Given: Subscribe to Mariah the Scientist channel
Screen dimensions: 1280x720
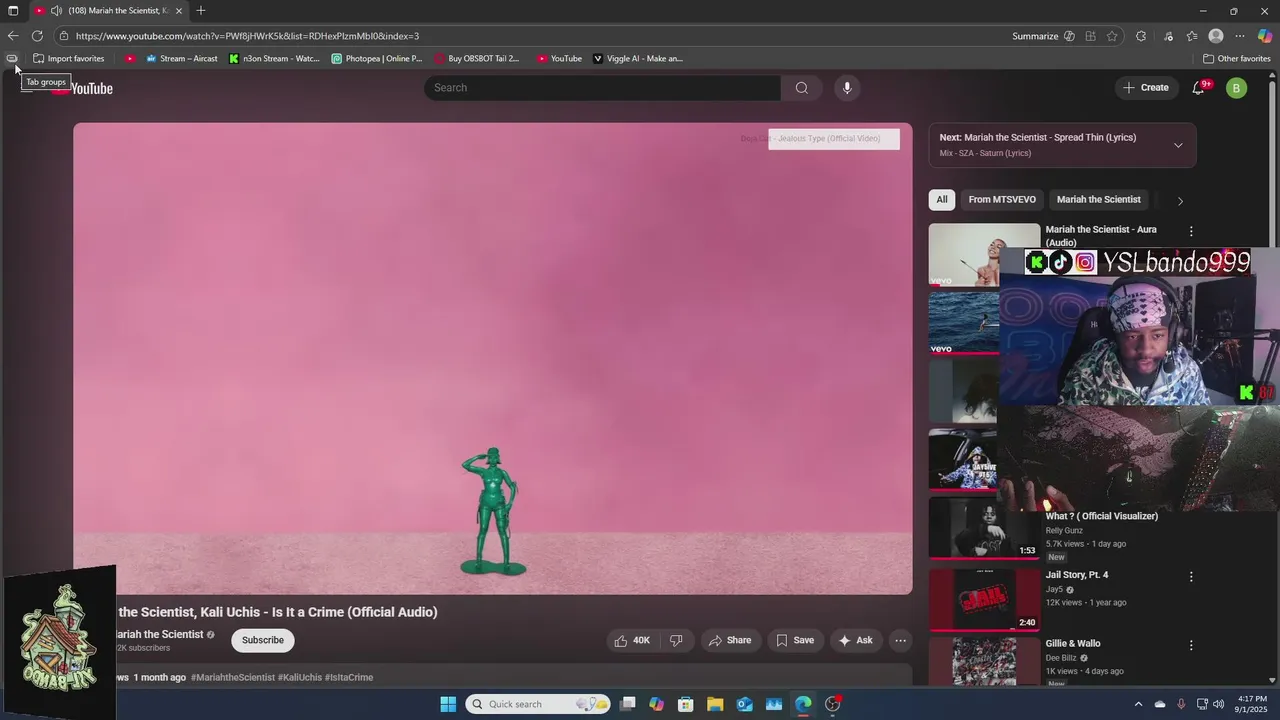Looking at the screenshot, I should point(263,640).
